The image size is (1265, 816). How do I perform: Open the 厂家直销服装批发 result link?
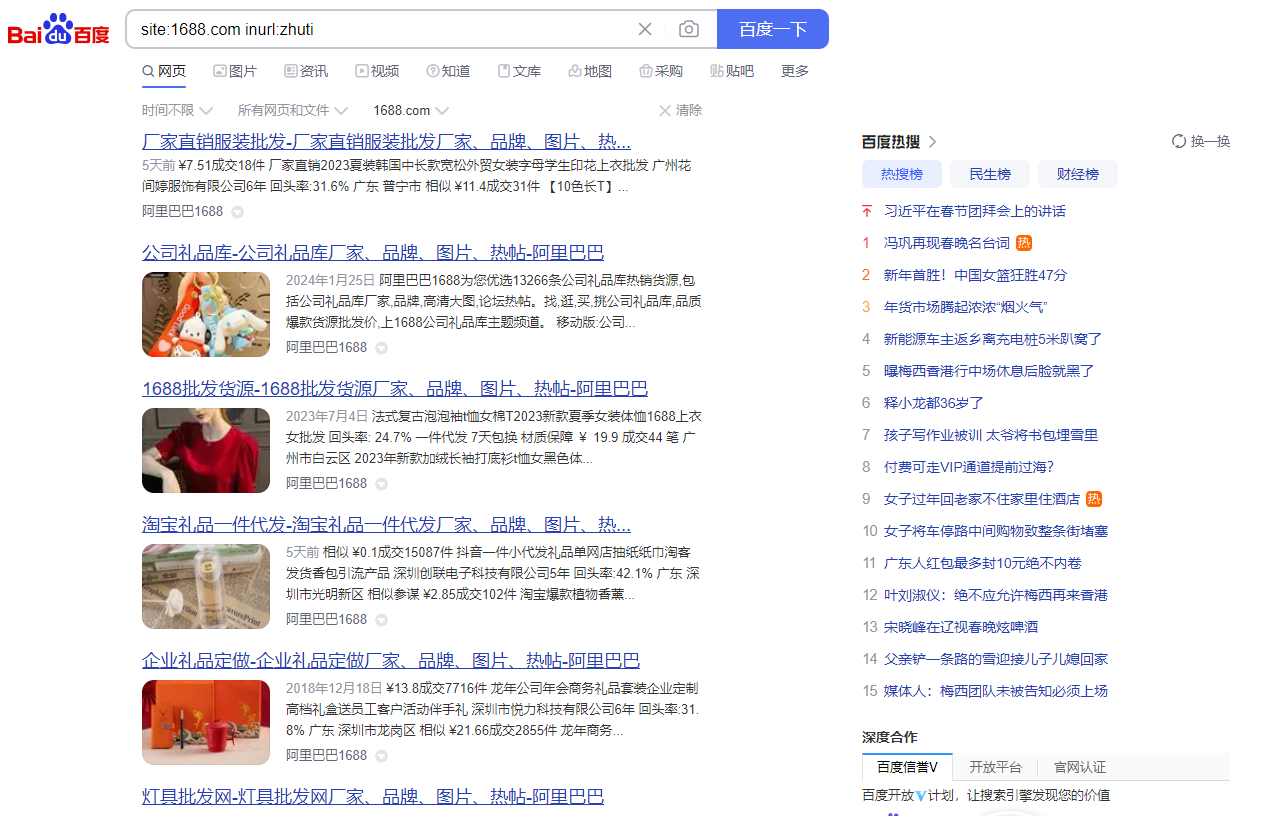pyautogui.click(x=386, y=140)
